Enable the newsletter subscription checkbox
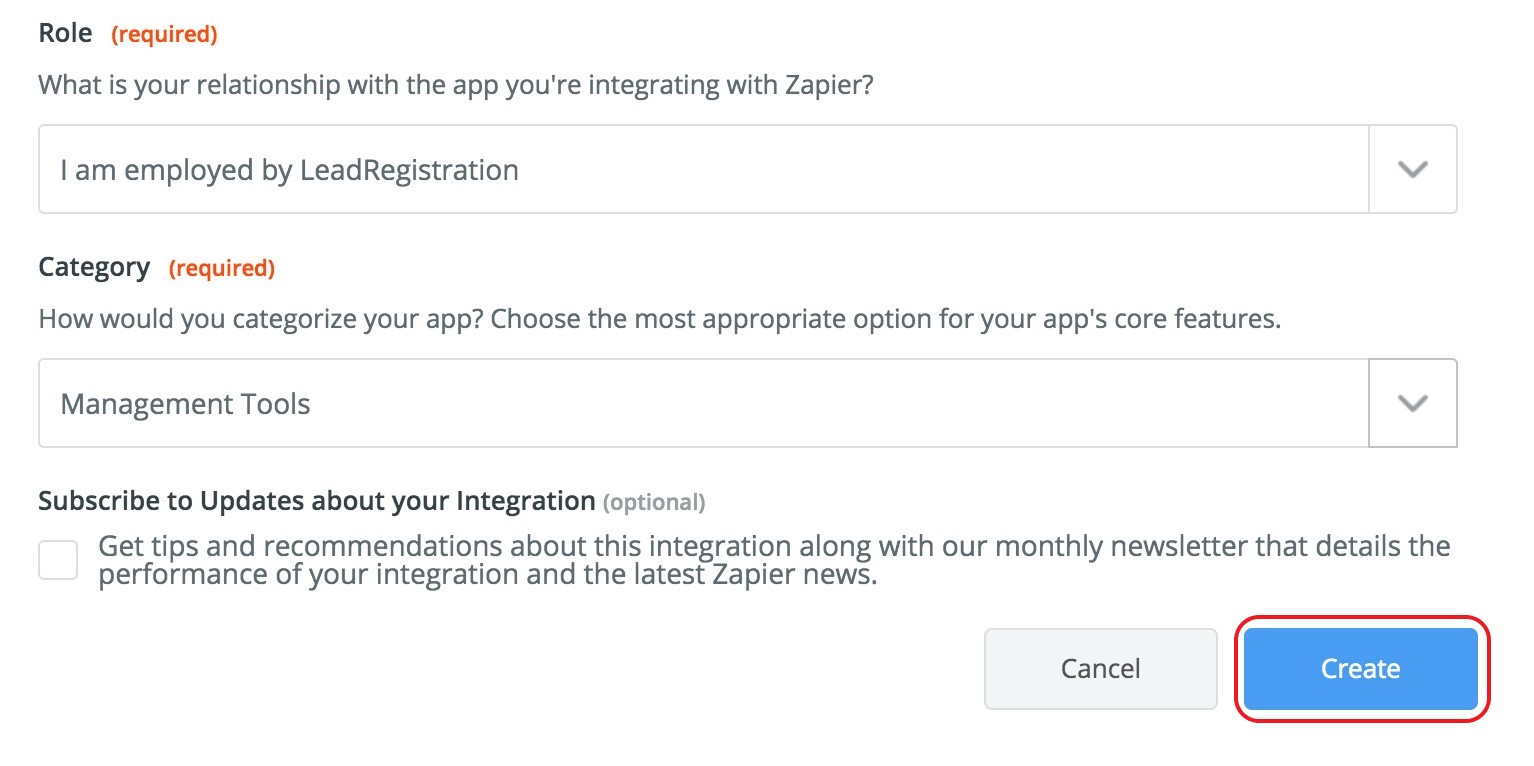The height and width of the screenshot is (766, 1534). (x=58, y=560)
